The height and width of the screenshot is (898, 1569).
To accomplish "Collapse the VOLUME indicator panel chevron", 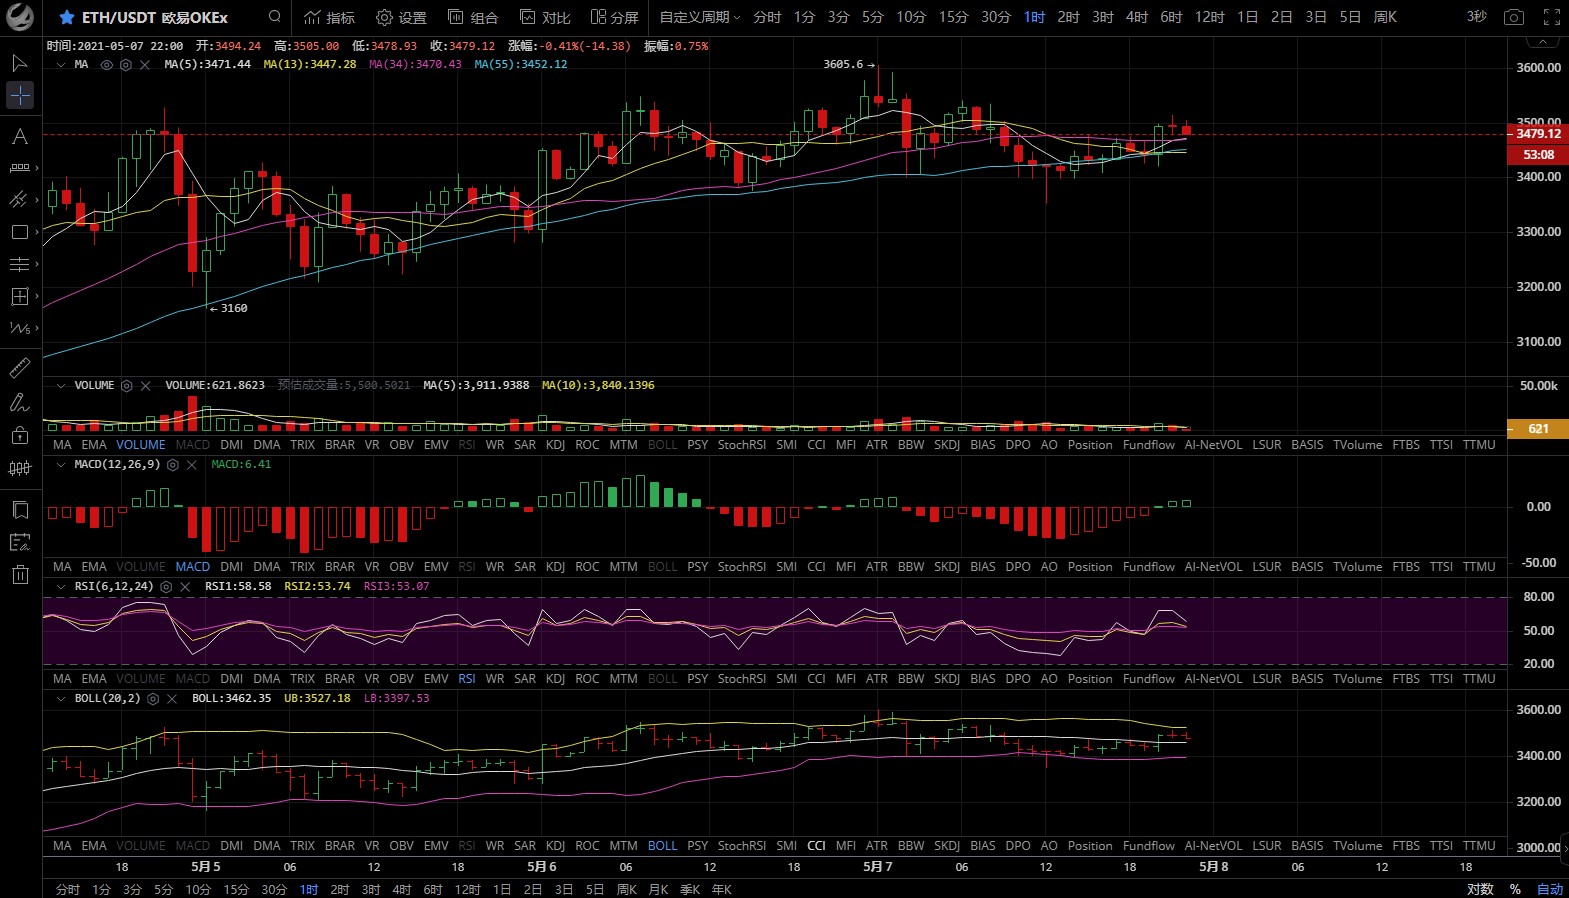I will (x=61, y=386).
